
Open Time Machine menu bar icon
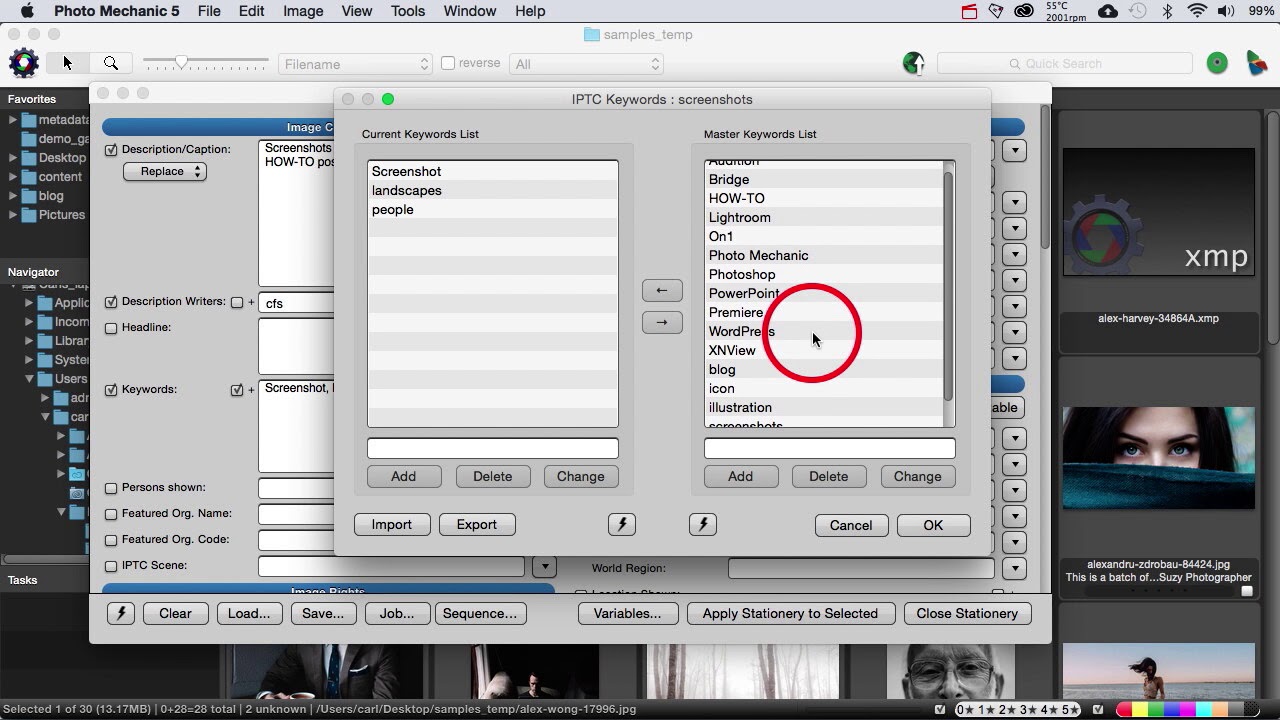(1138, 11)
